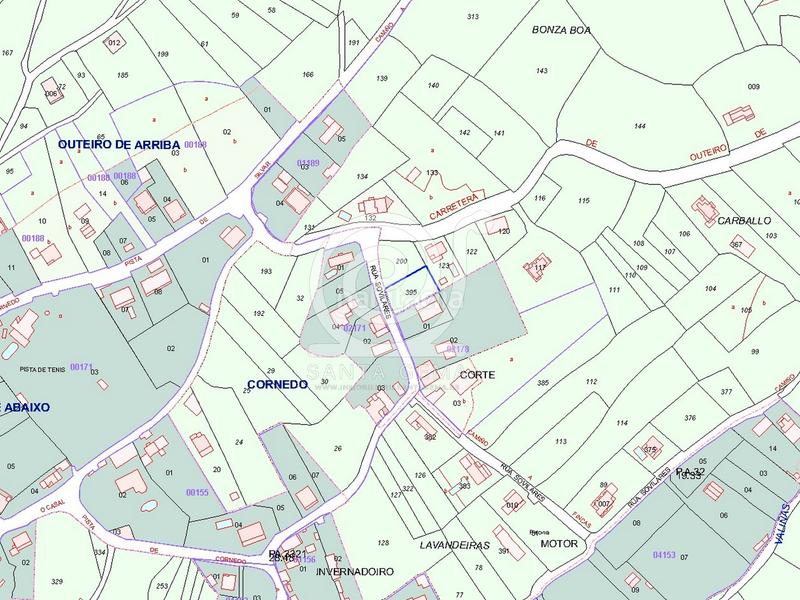The image size is (800, 600).
Task: Click the CORNEDO place name label
Action: tap(275, 384)
